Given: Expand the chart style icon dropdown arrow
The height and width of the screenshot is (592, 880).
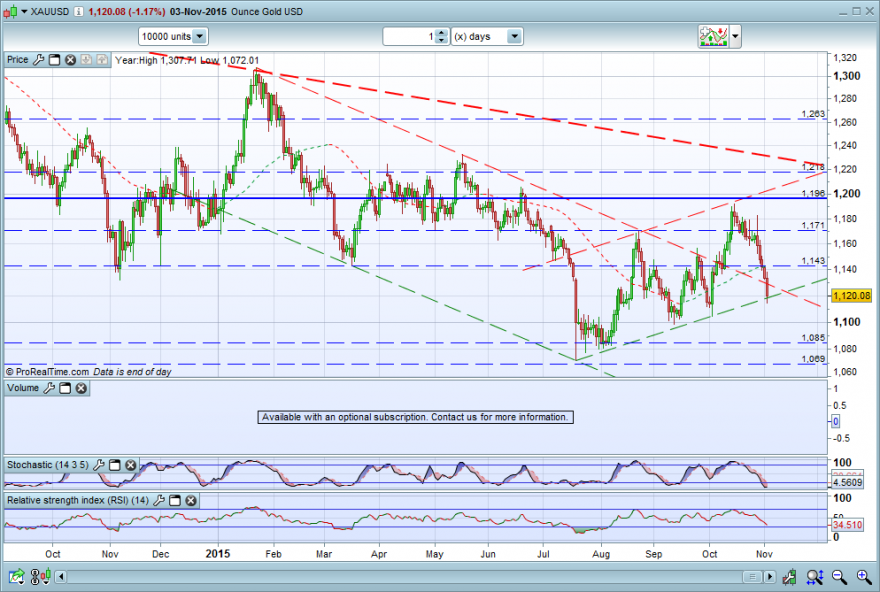Looking at the screenshot, I should pos(735,36).
